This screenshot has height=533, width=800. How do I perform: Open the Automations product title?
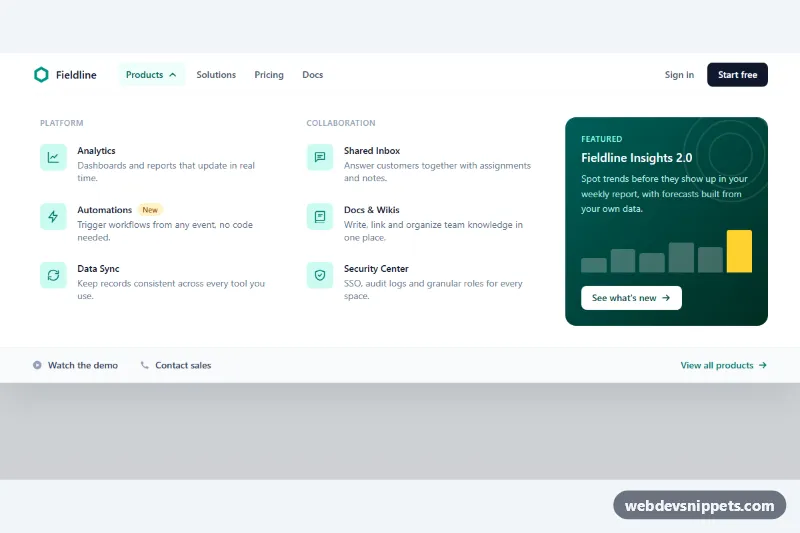click(105, 210)
